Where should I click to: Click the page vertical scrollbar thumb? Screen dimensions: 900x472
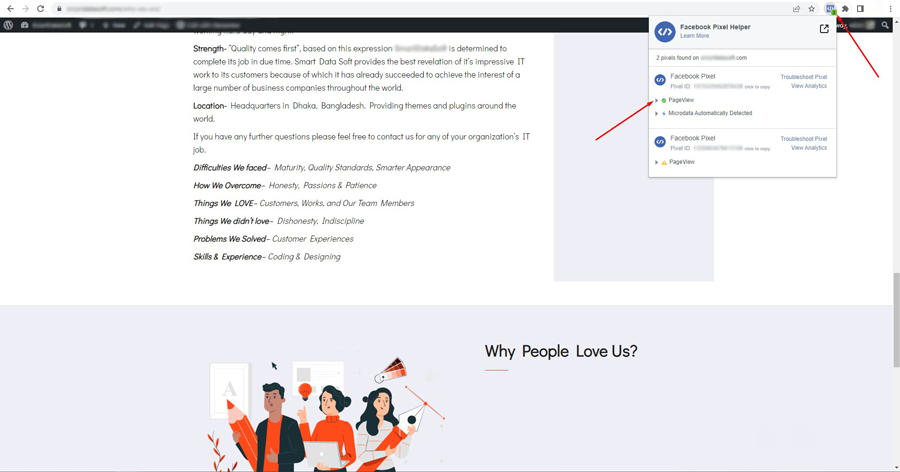coord(896,320)
